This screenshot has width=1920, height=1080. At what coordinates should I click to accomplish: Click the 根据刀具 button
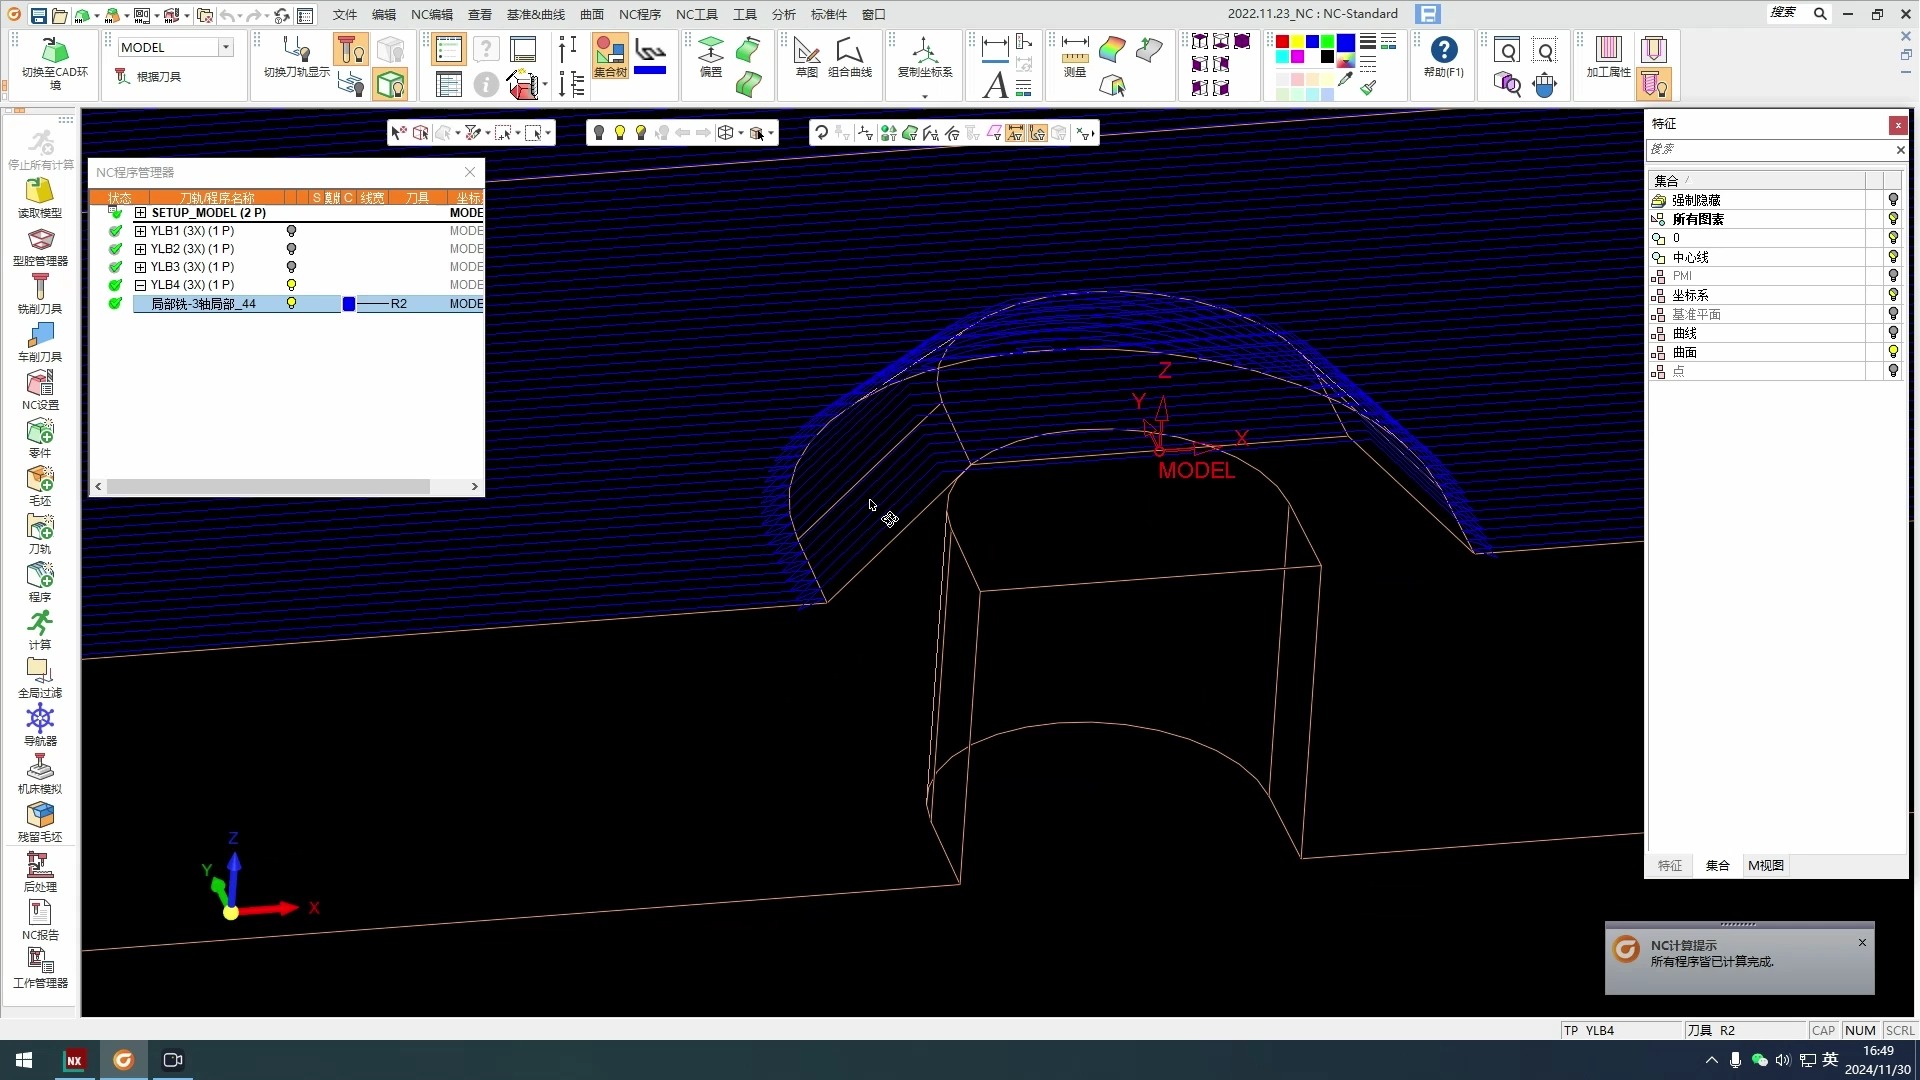click(148, 76)
